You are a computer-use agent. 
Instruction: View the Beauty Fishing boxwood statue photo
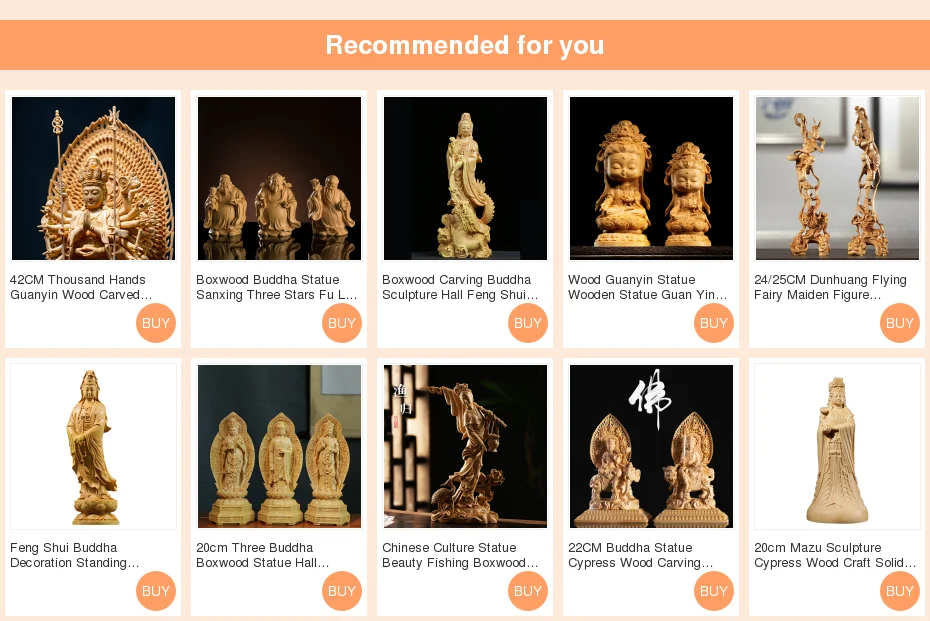pos(465,447)
